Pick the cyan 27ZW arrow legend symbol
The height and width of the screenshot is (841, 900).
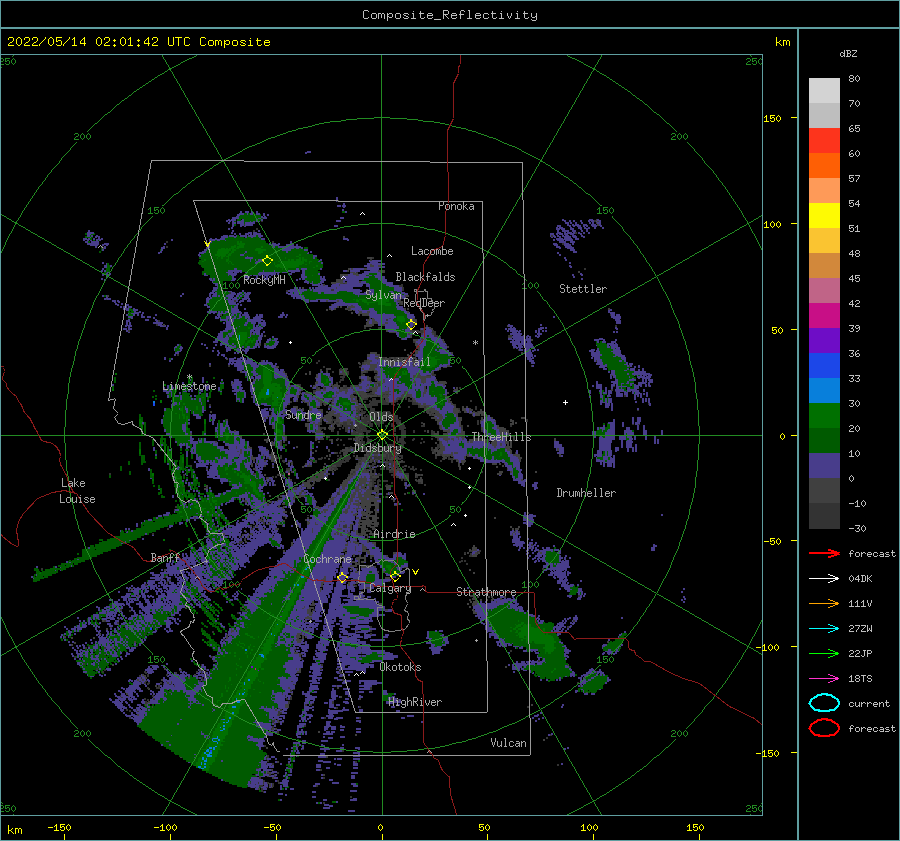click(x=824, y=629)
